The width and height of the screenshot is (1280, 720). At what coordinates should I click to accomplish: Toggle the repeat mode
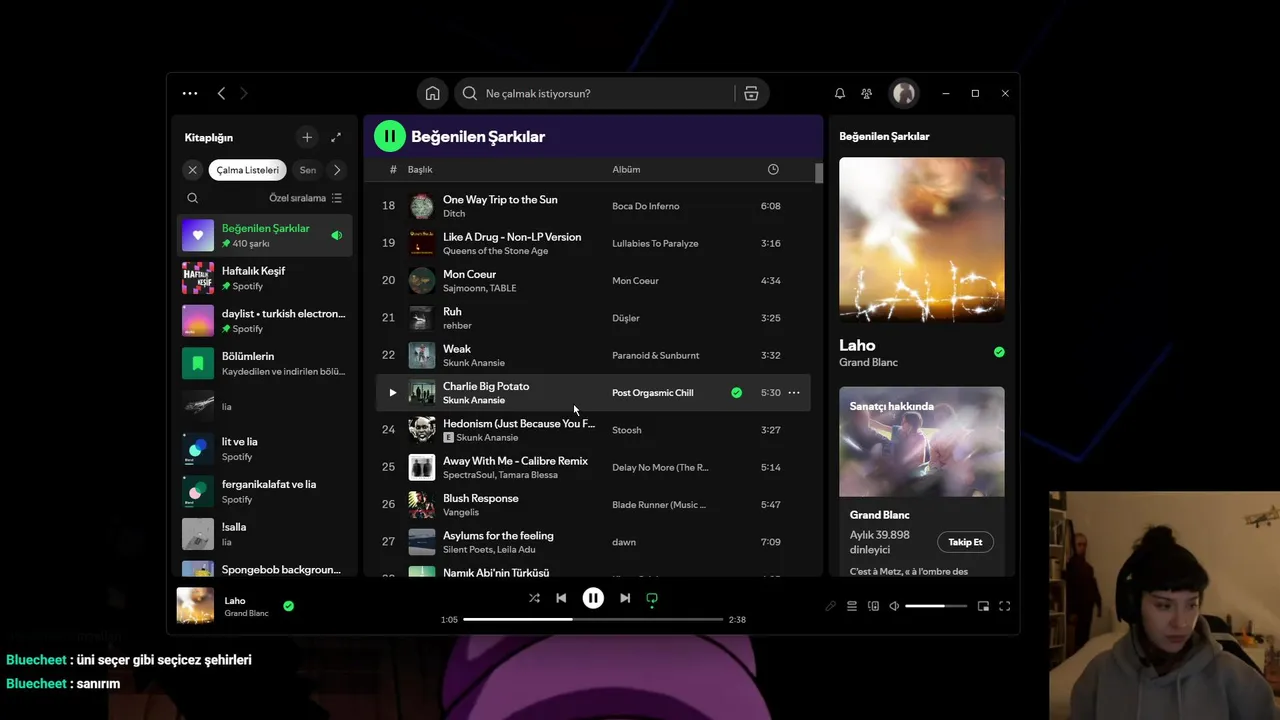coord(652,598)
